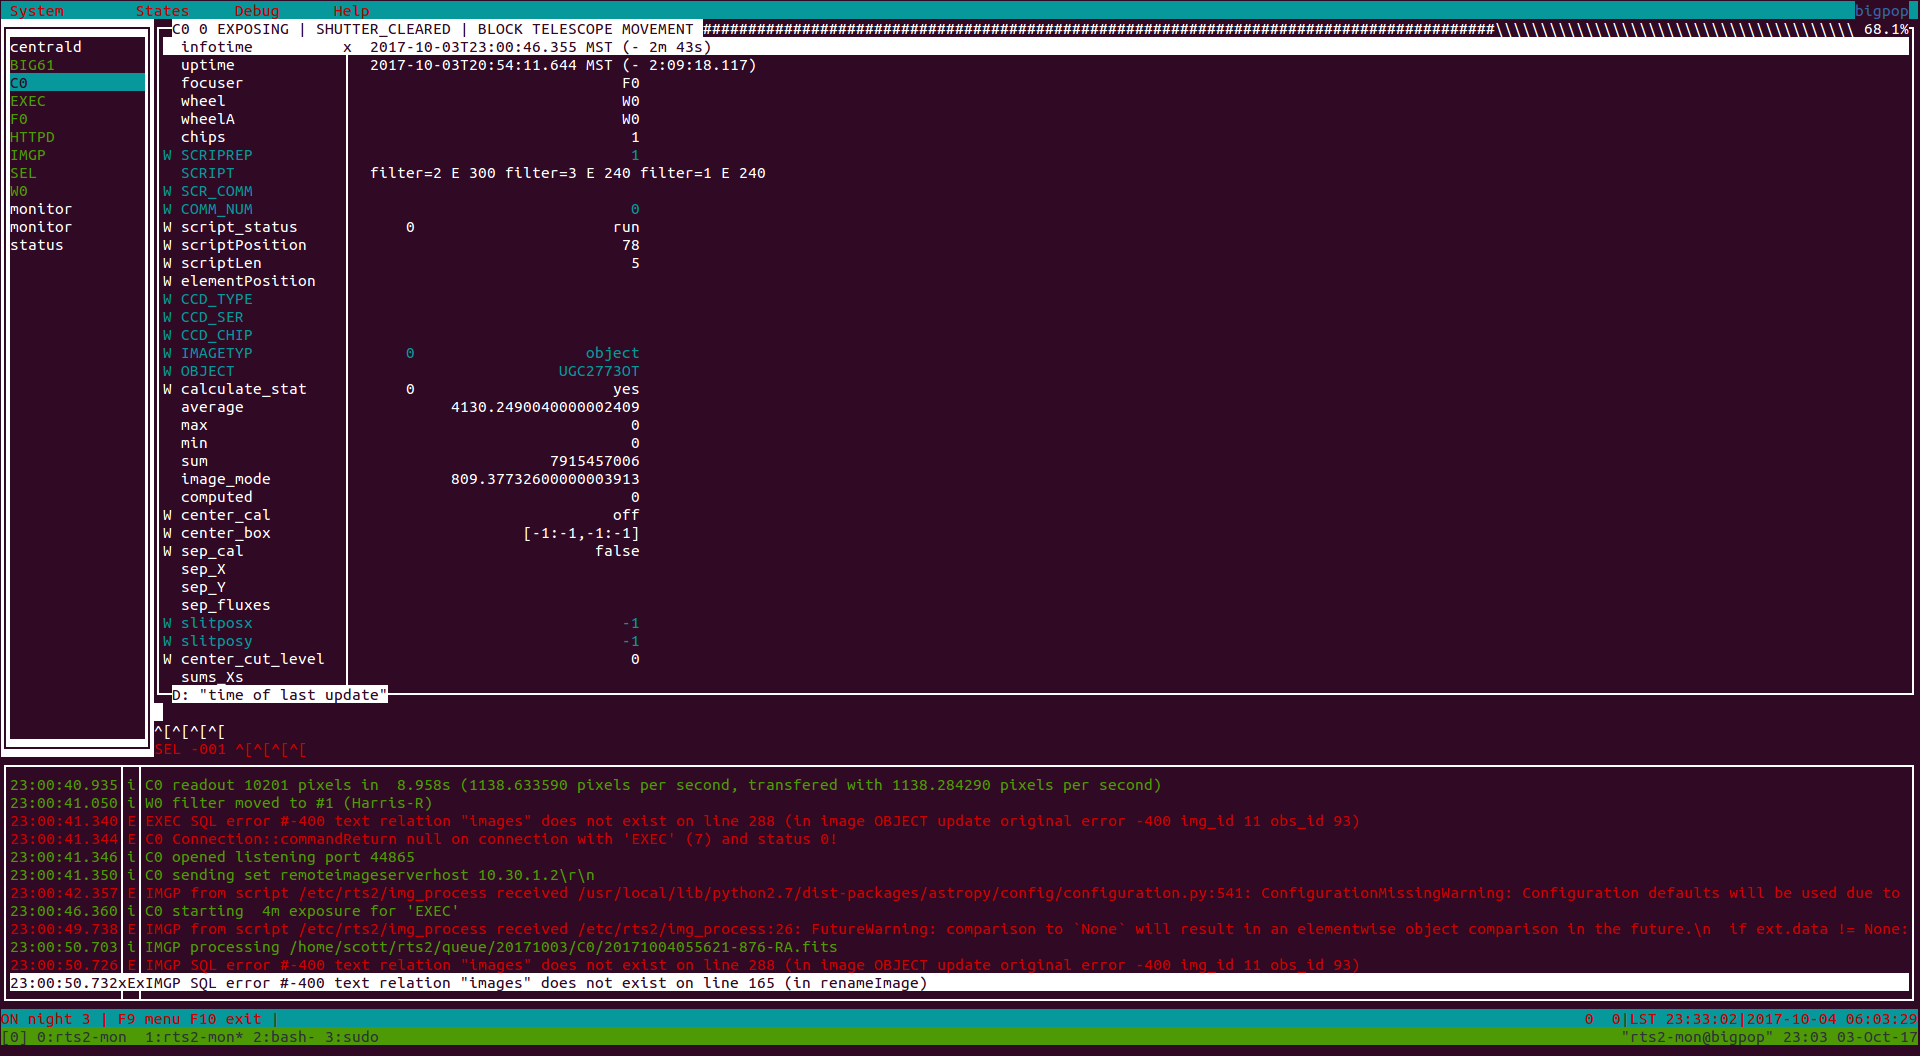
Task: Select SEL device in the sidebar
Action: 23,173
